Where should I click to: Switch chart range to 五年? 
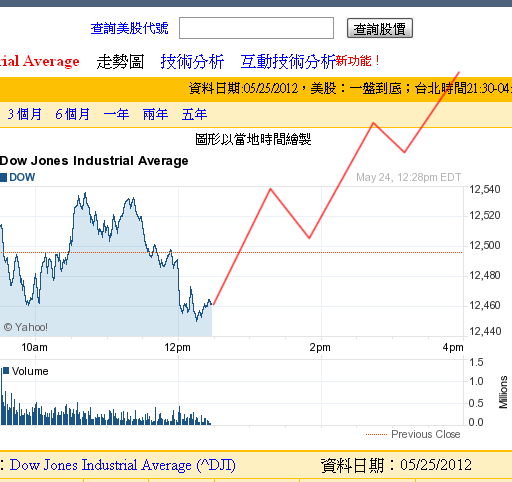(x=194, y=114)
